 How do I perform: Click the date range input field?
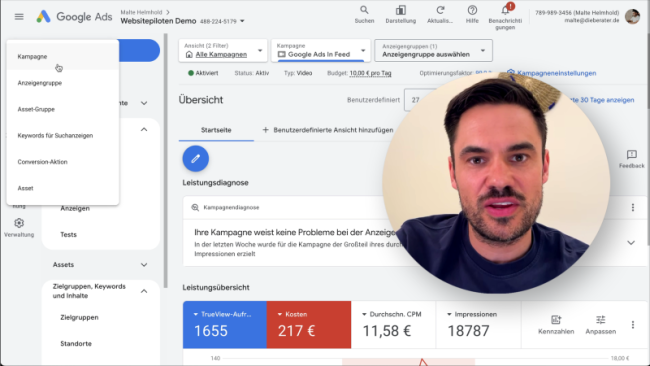coord(420,100)
